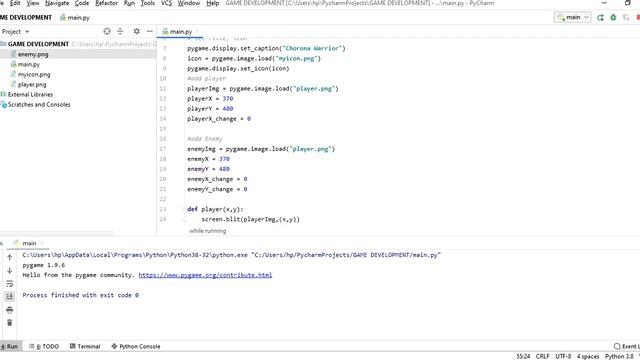
Task: Hide the Project tool window
Action: coord(150,31)
